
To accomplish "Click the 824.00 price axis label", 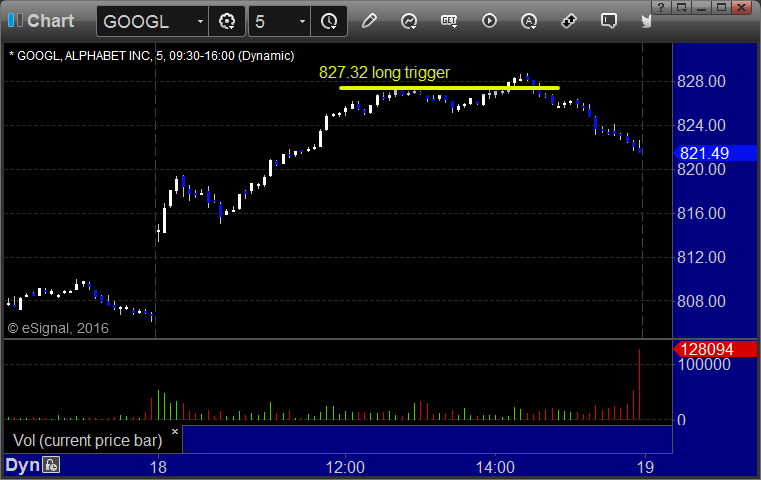I will (701, 125).
